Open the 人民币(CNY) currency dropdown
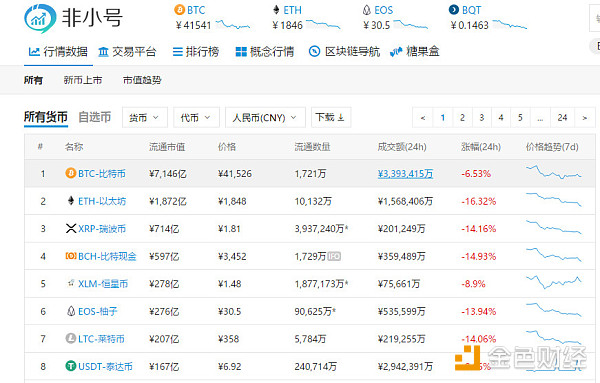 coord(266,117)
